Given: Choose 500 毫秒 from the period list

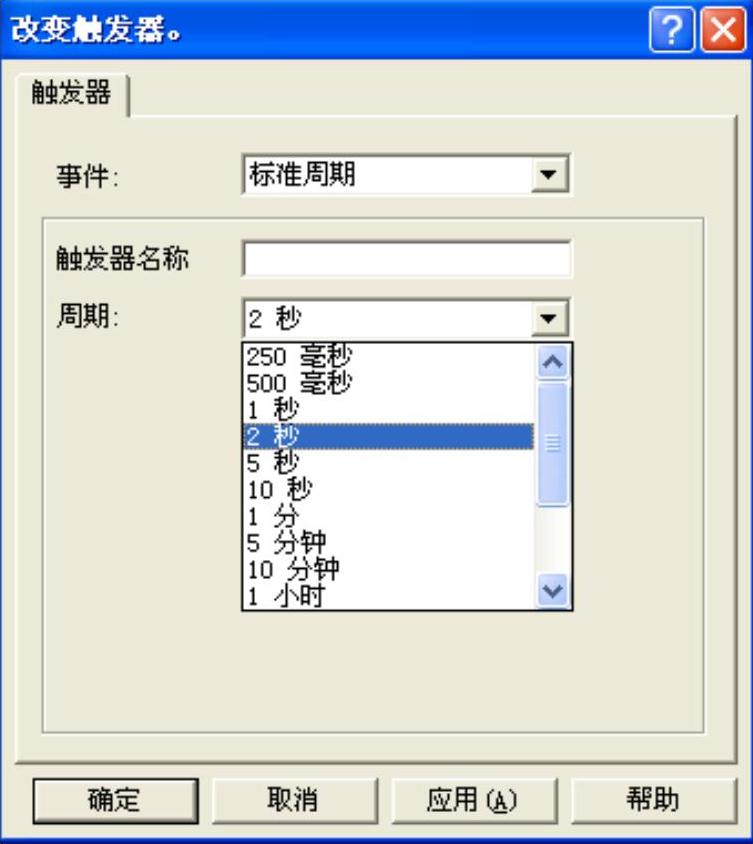Looking at the screenshot, I should pyautogui.click(x=389, y=383).
